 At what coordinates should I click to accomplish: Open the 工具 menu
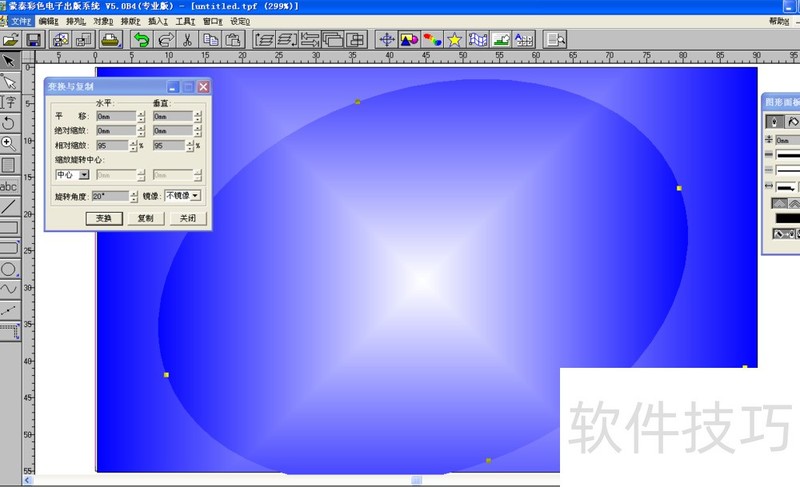tap(185, 21)
